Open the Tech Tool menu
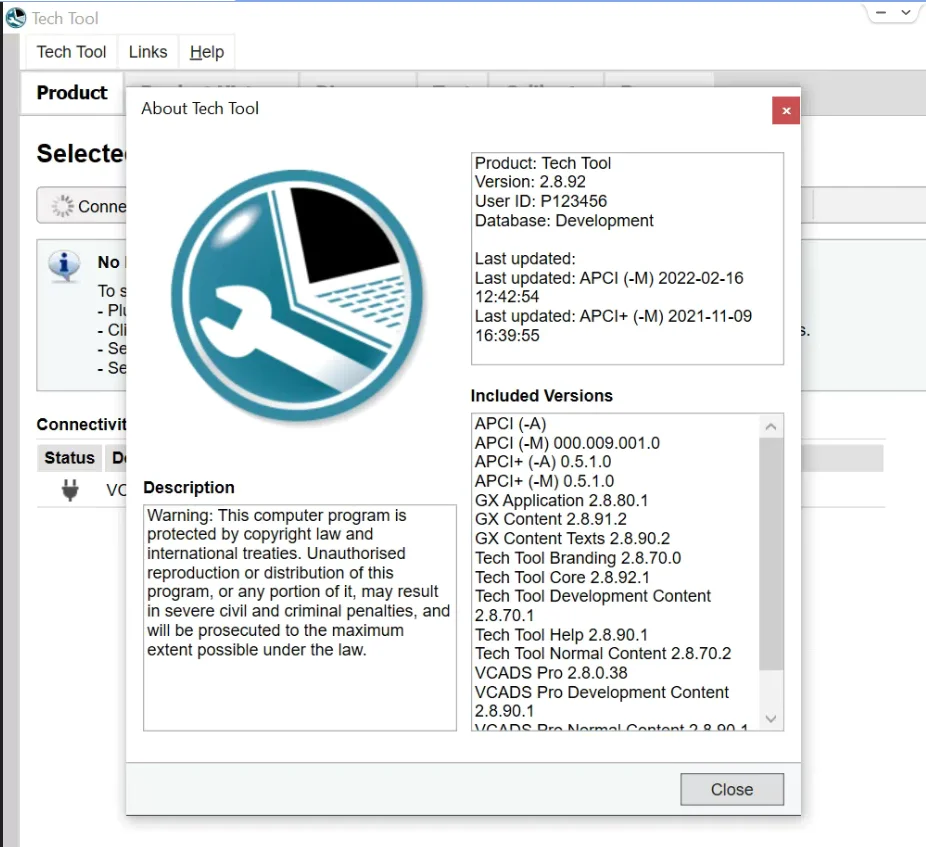926x847 pixels. click(71, 52)
